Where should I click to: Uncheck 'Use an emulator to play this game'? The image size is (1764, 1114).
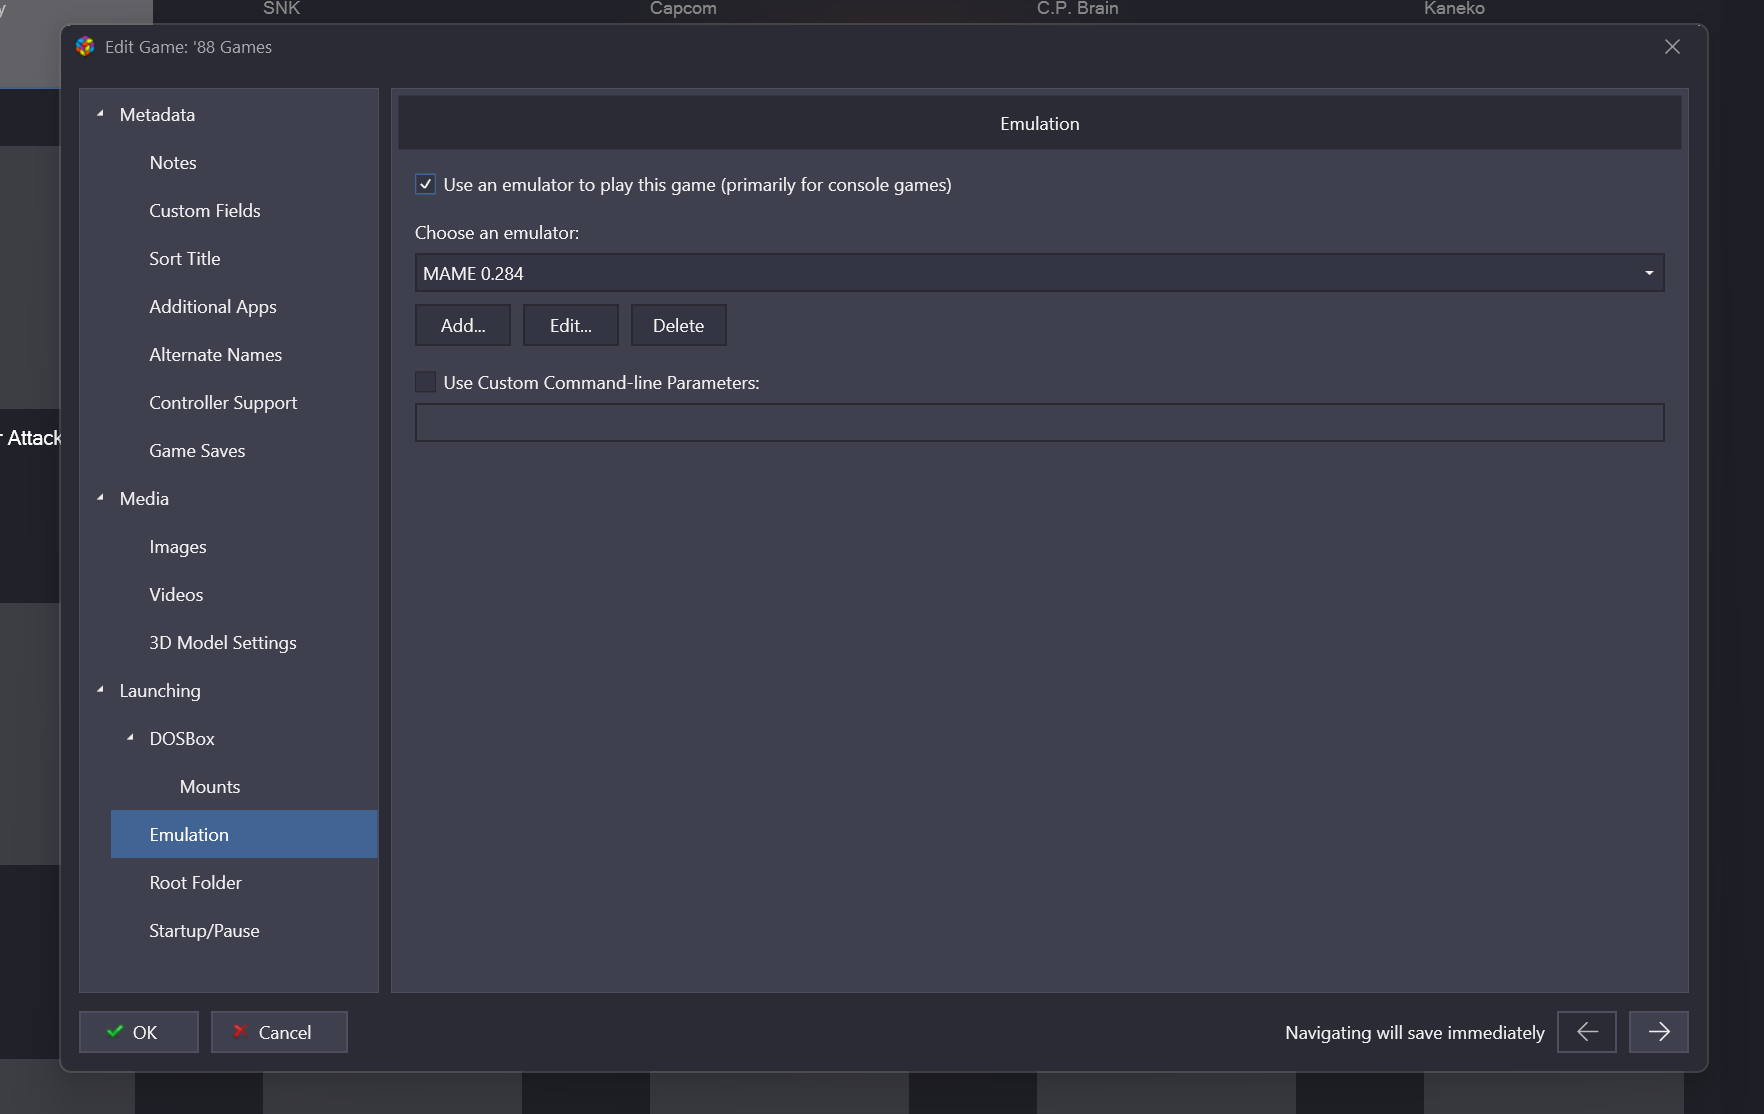pyautogui.click(x=425, y=184)
